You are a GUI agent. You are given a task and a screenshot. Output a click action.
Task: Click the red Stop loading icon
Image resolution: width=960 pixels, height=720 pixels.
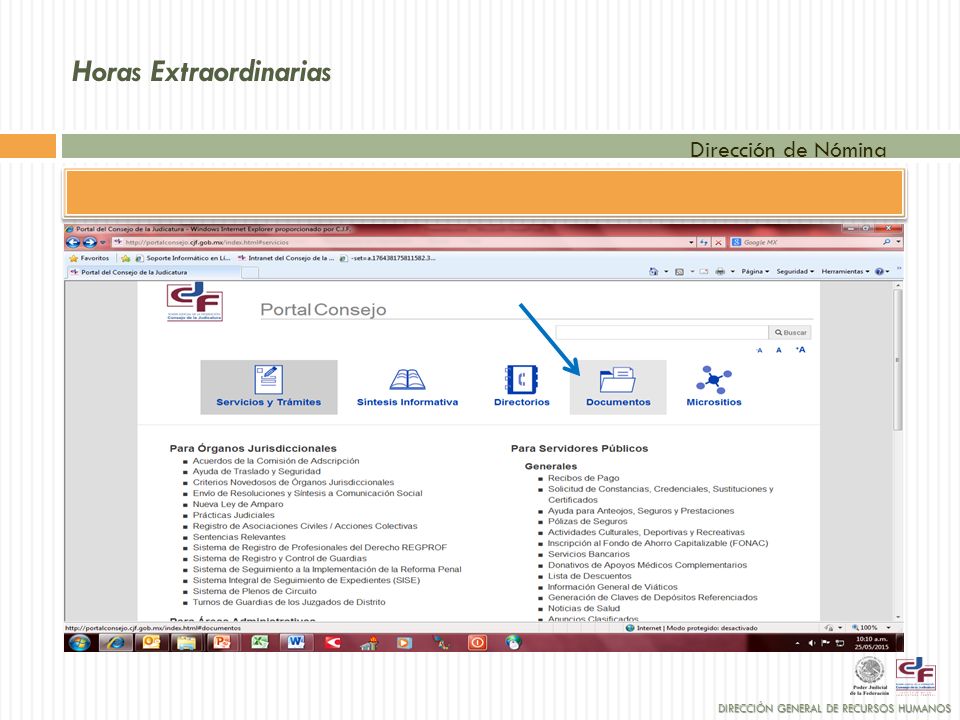click(x=719, y=242)
